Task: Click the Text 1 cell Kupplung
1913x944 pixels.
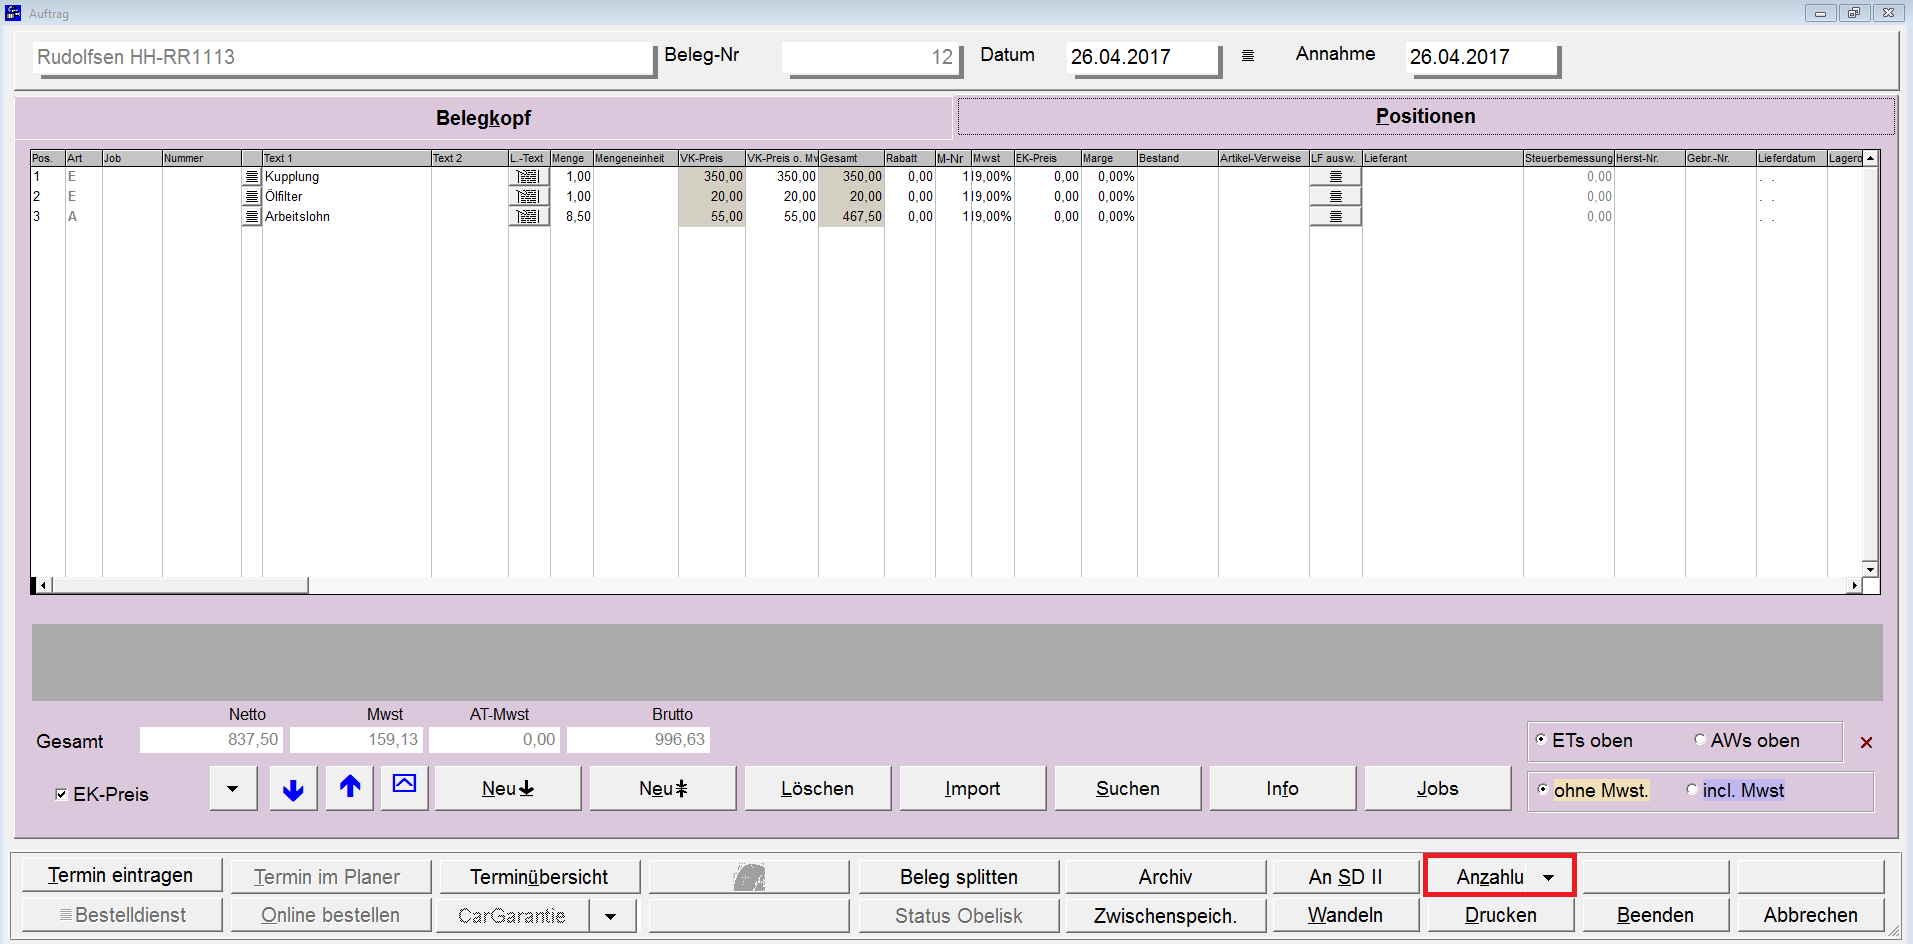Action: click(346, 177)
